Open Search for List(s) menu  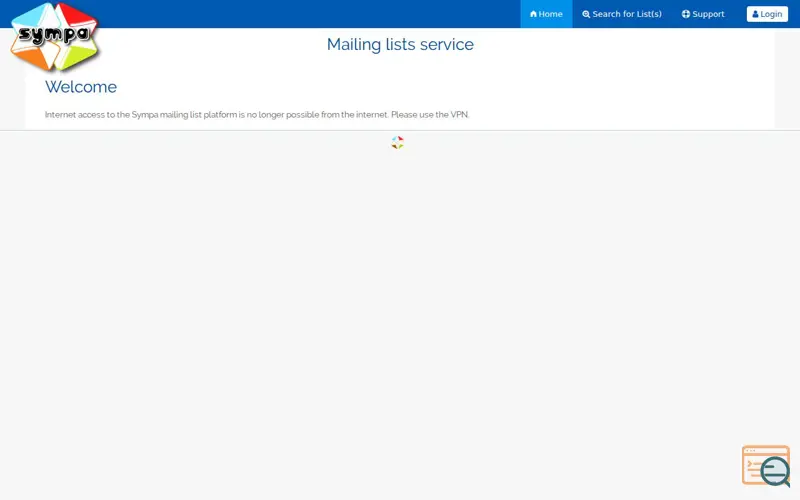[x=621, y=14]
